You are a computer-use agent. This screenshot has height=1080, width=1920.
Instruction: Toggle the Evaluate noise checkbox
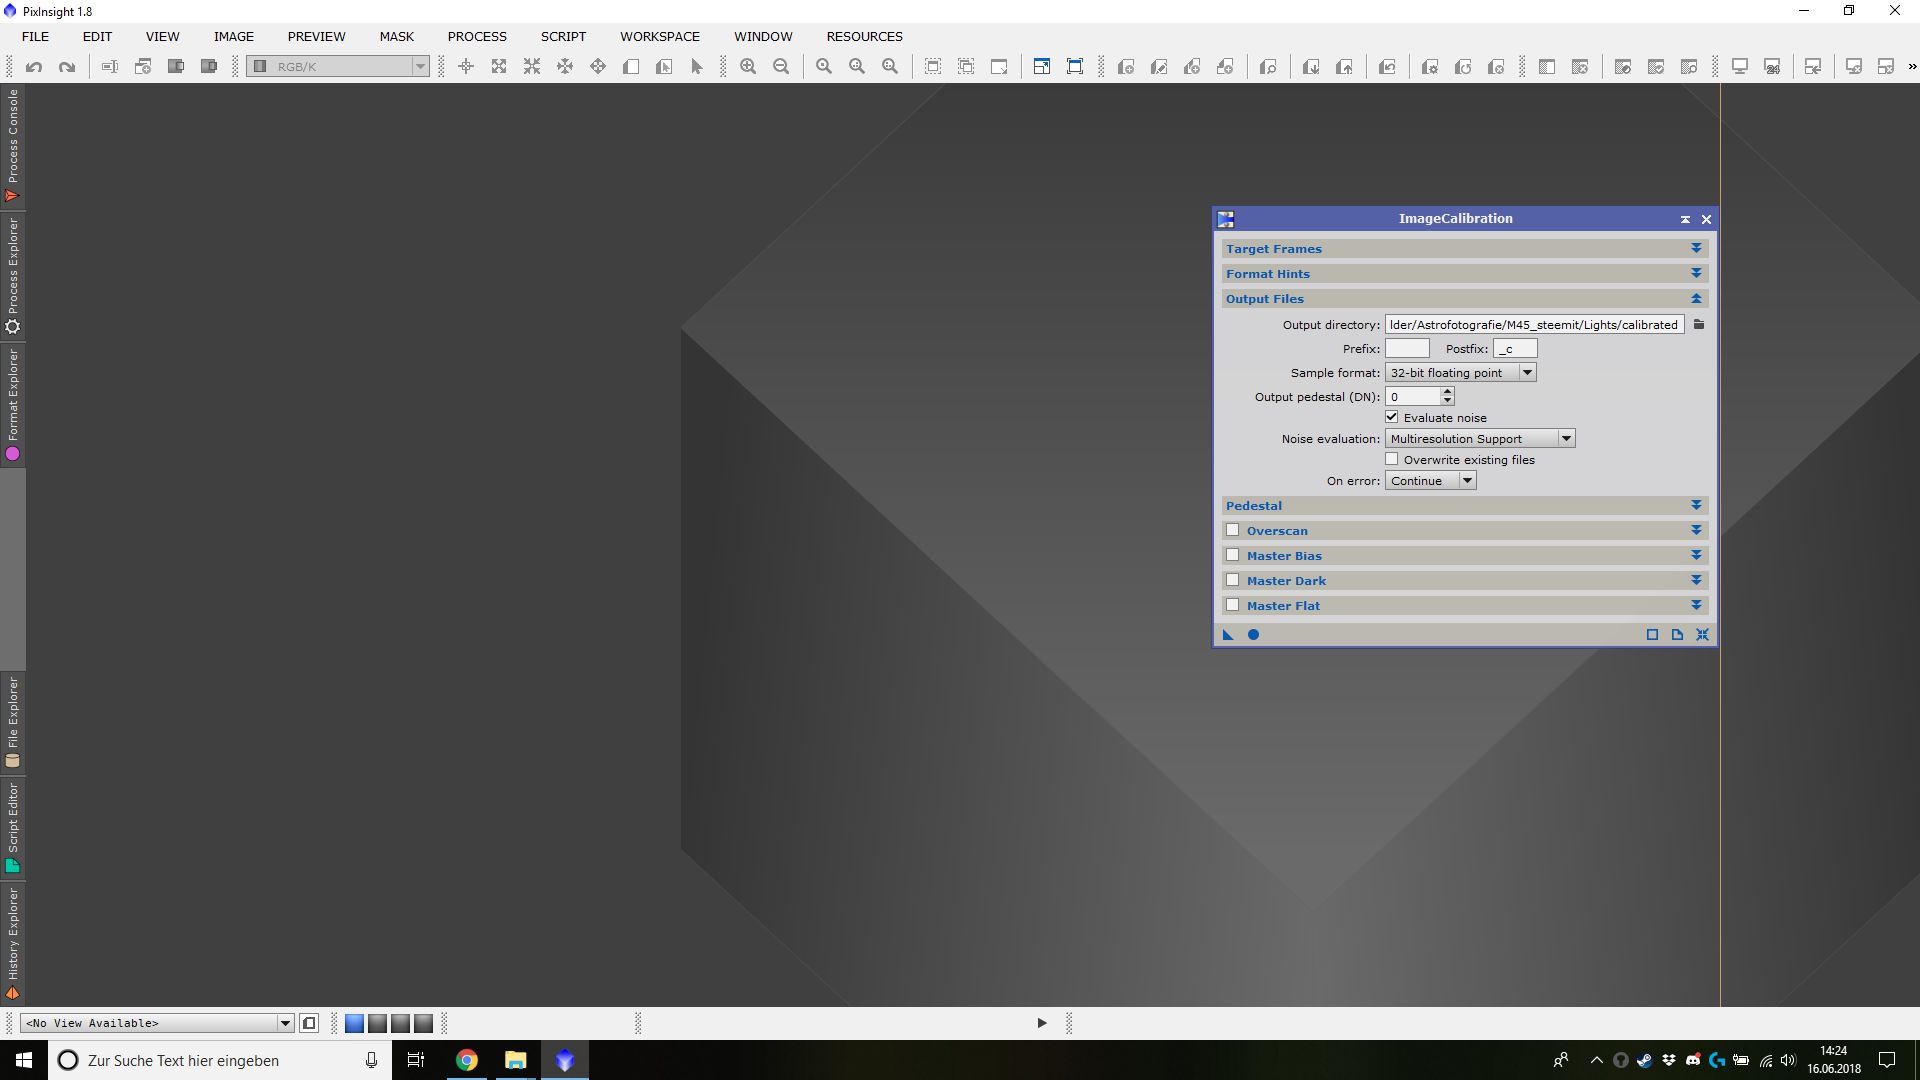coord(1391,417)
